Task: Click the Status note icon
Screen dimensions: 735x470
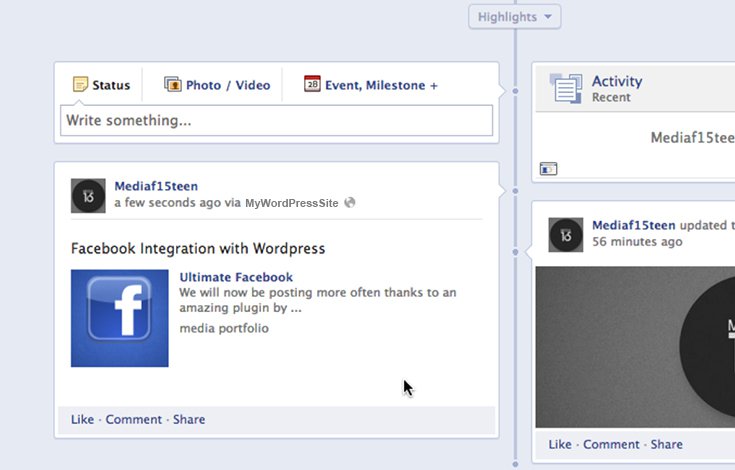Action: (80, 84)
